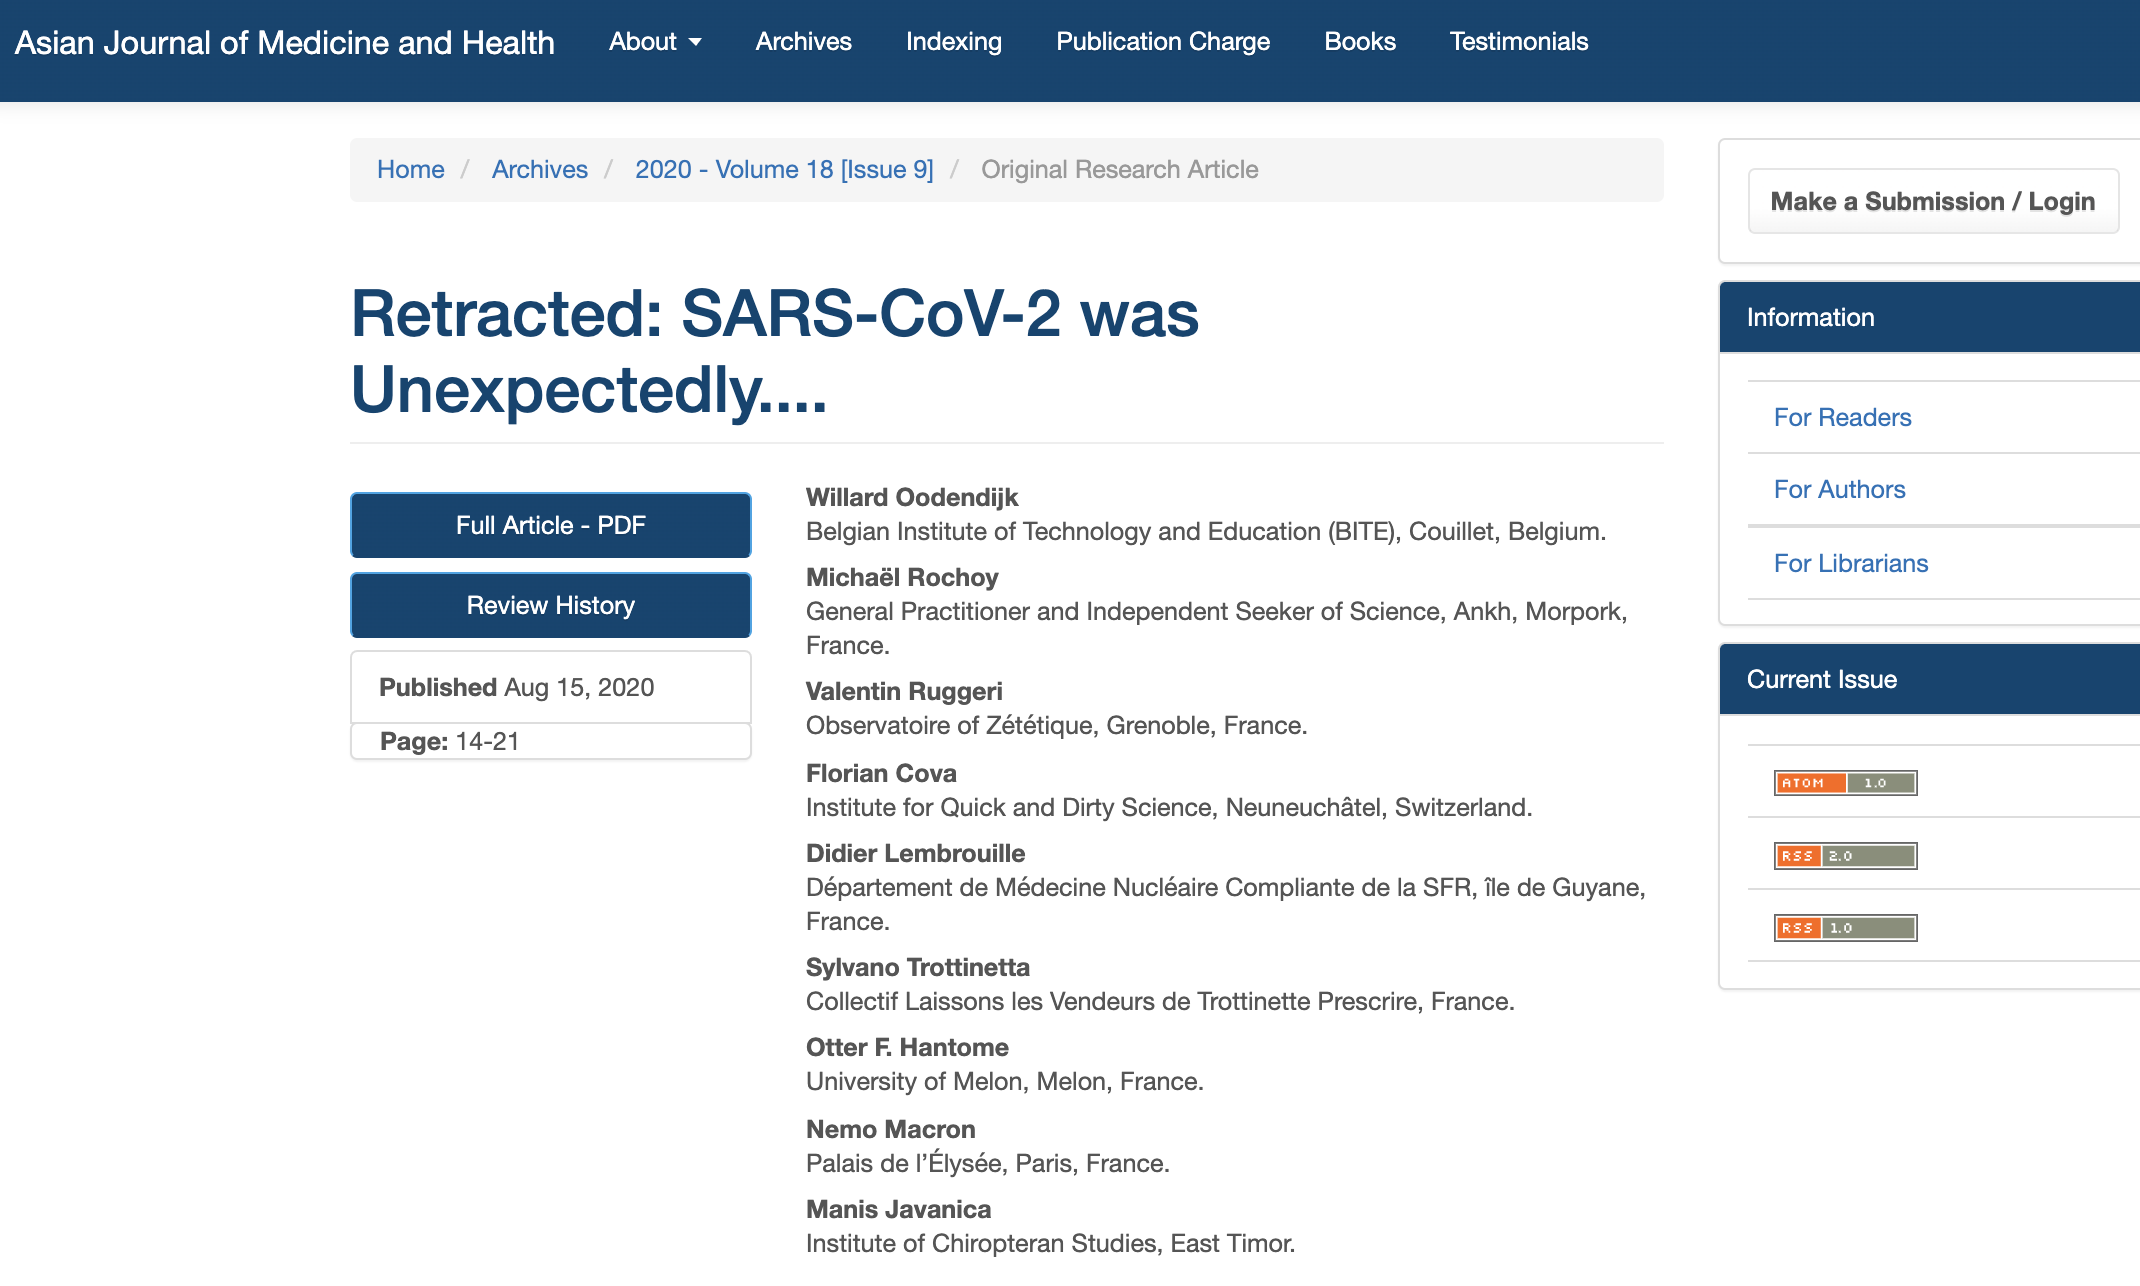The height and width of the screenshot is (1286, 2140).
Task: Open the RSS 1.0 feed badge
Action: (1845, 928)
